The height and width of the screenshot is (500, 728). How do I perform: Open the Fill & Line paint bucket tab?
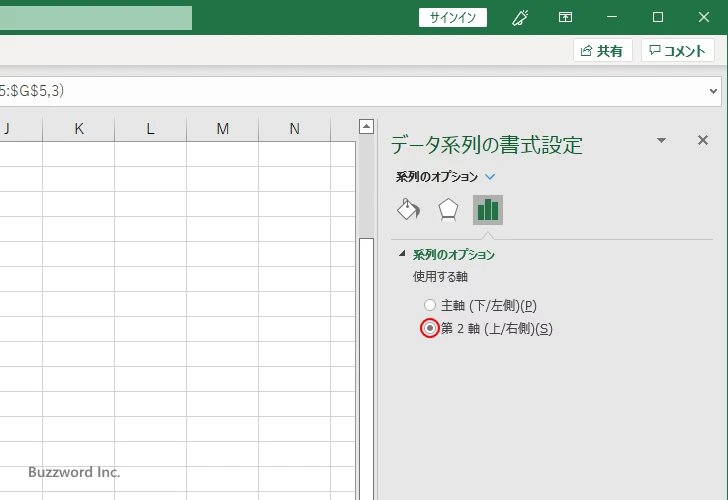(409, 210)
